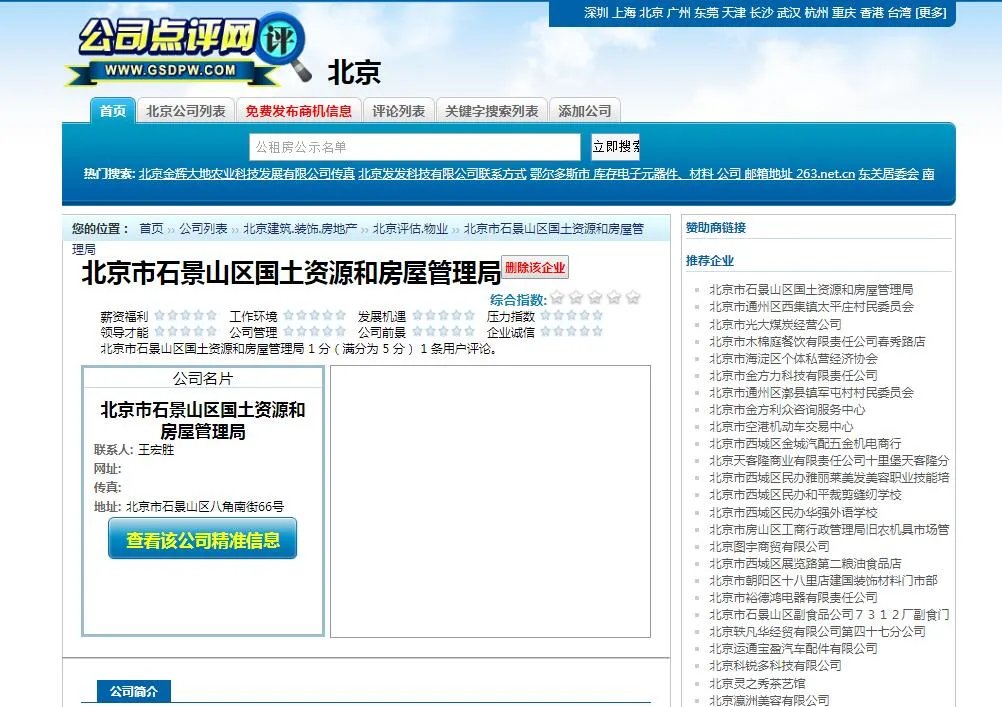Rate 公司管理 by clicking its first star
Viewport: 1002px width, 707px height.
[288, 331]
